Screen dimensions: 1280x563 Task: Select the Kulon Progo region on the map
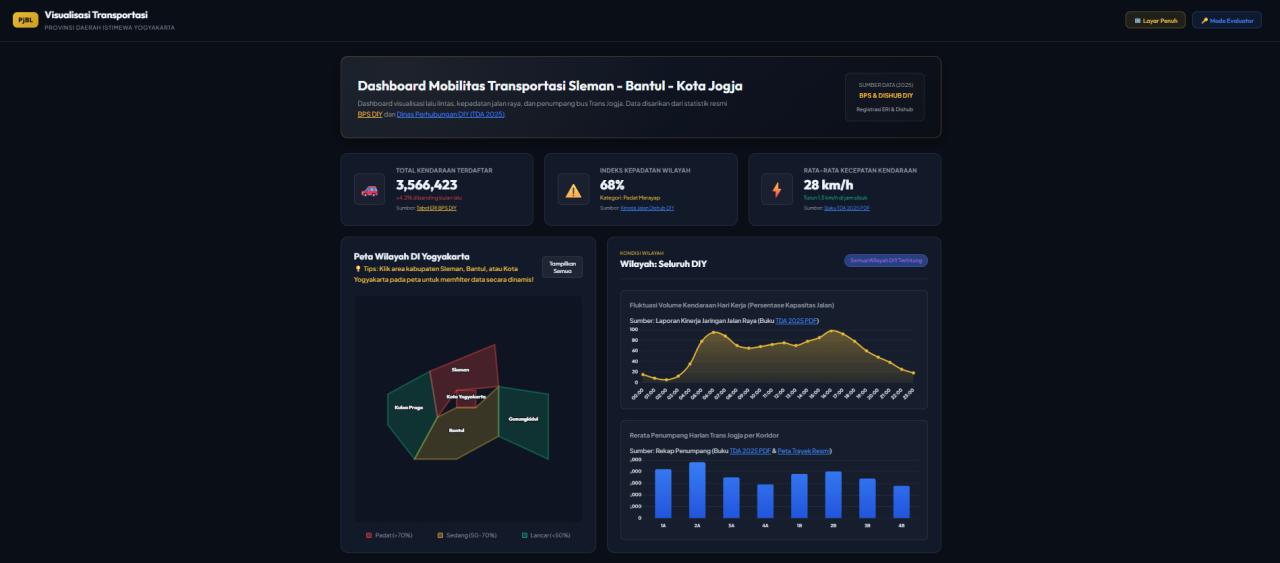[x=409, y=407]
